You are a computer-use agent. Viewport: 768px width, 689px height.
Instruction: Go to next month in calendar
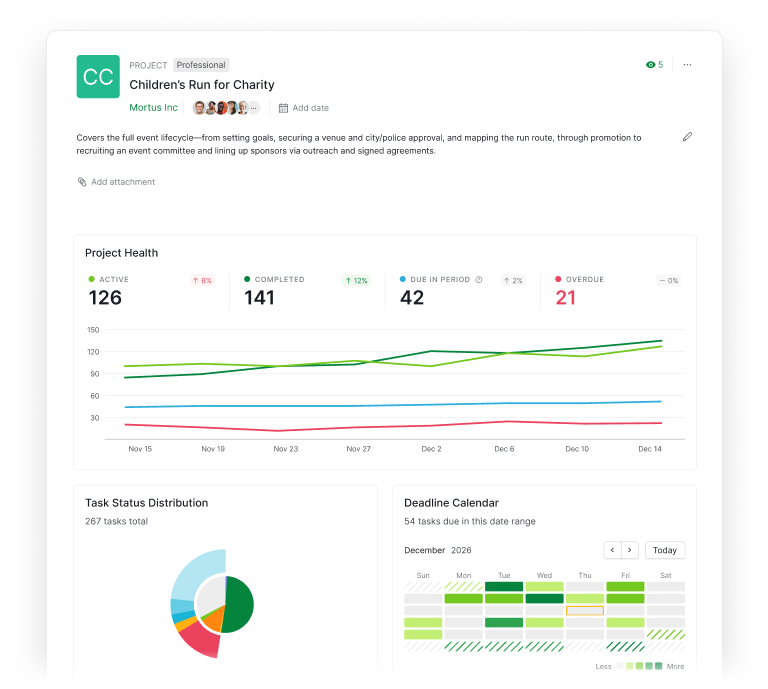pyautogui.click(x=629, y=550)
